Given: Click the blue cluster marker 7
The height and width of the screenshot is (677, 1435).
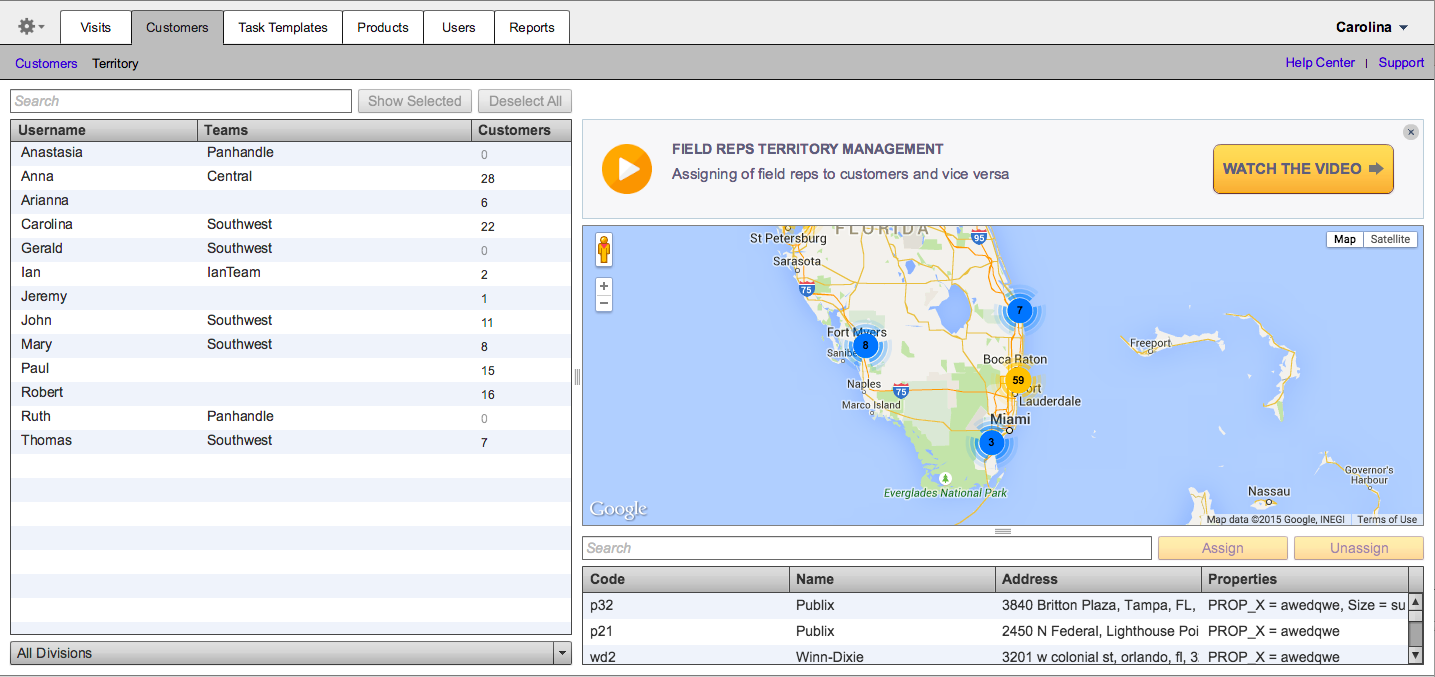Looking at the screenshot, I should point(1019,310).
